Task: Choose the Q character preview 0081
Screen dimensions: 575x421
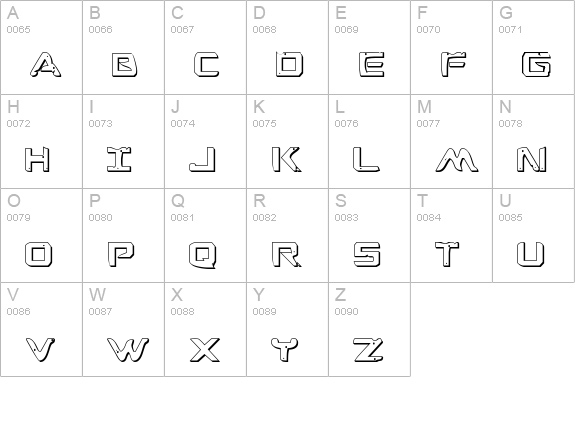Action: (203, 255)
